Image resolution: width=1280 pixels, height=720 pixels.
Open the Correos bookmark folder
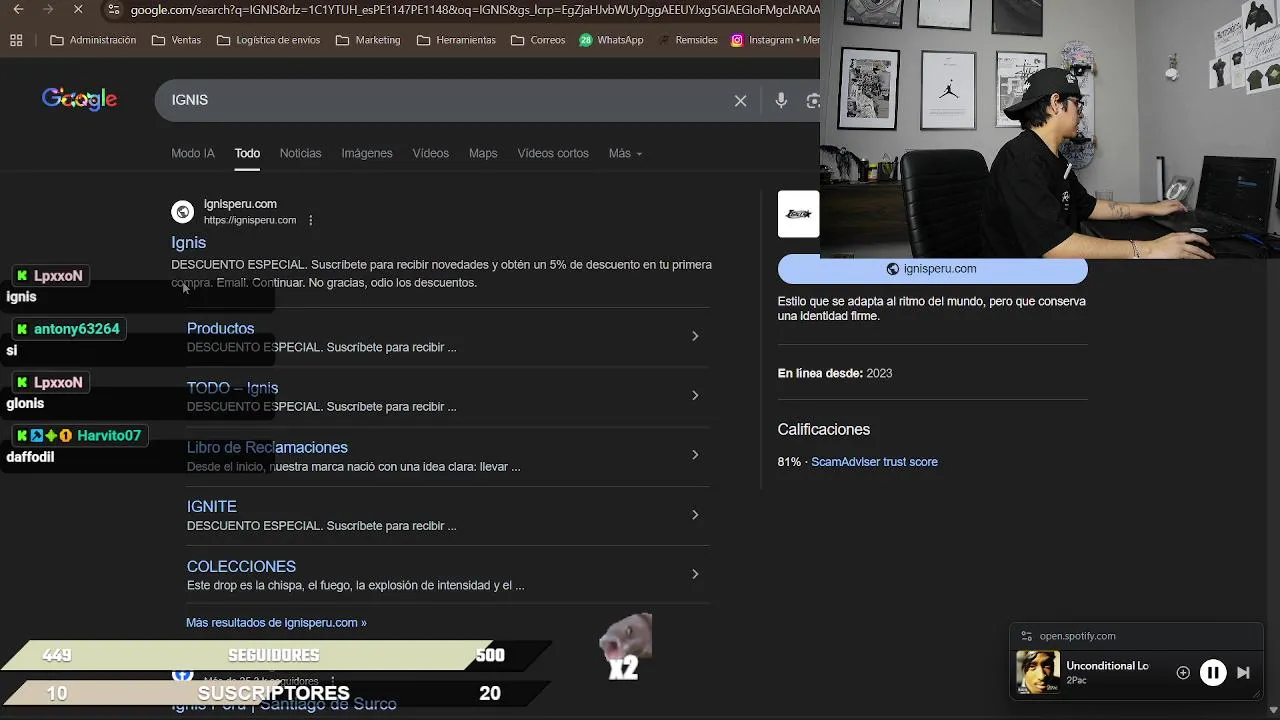point(538,40)
